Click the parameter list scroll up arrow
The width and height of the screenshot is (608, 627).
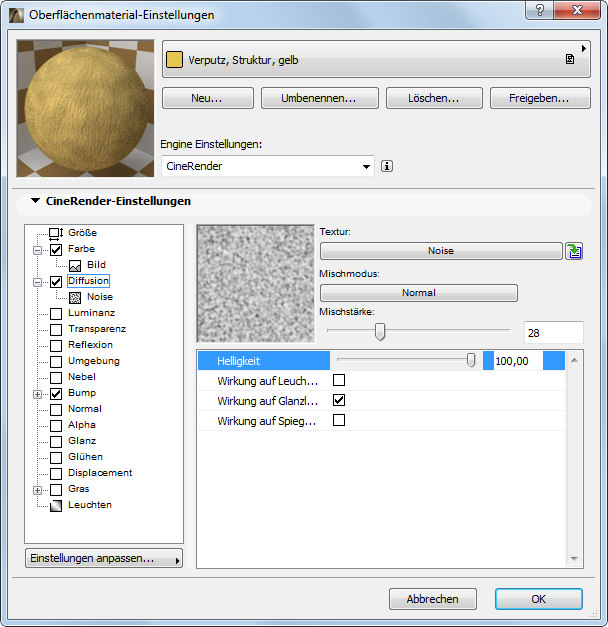(x=574, y=360)
